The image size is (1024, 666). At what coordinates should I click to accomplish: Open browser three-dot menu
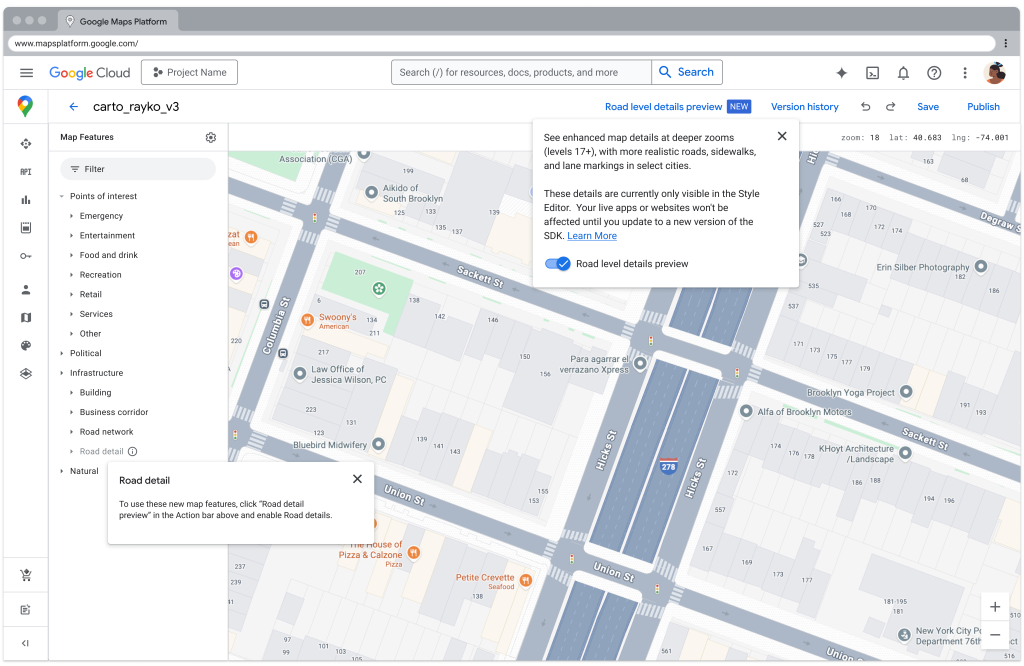[1006, 43]
